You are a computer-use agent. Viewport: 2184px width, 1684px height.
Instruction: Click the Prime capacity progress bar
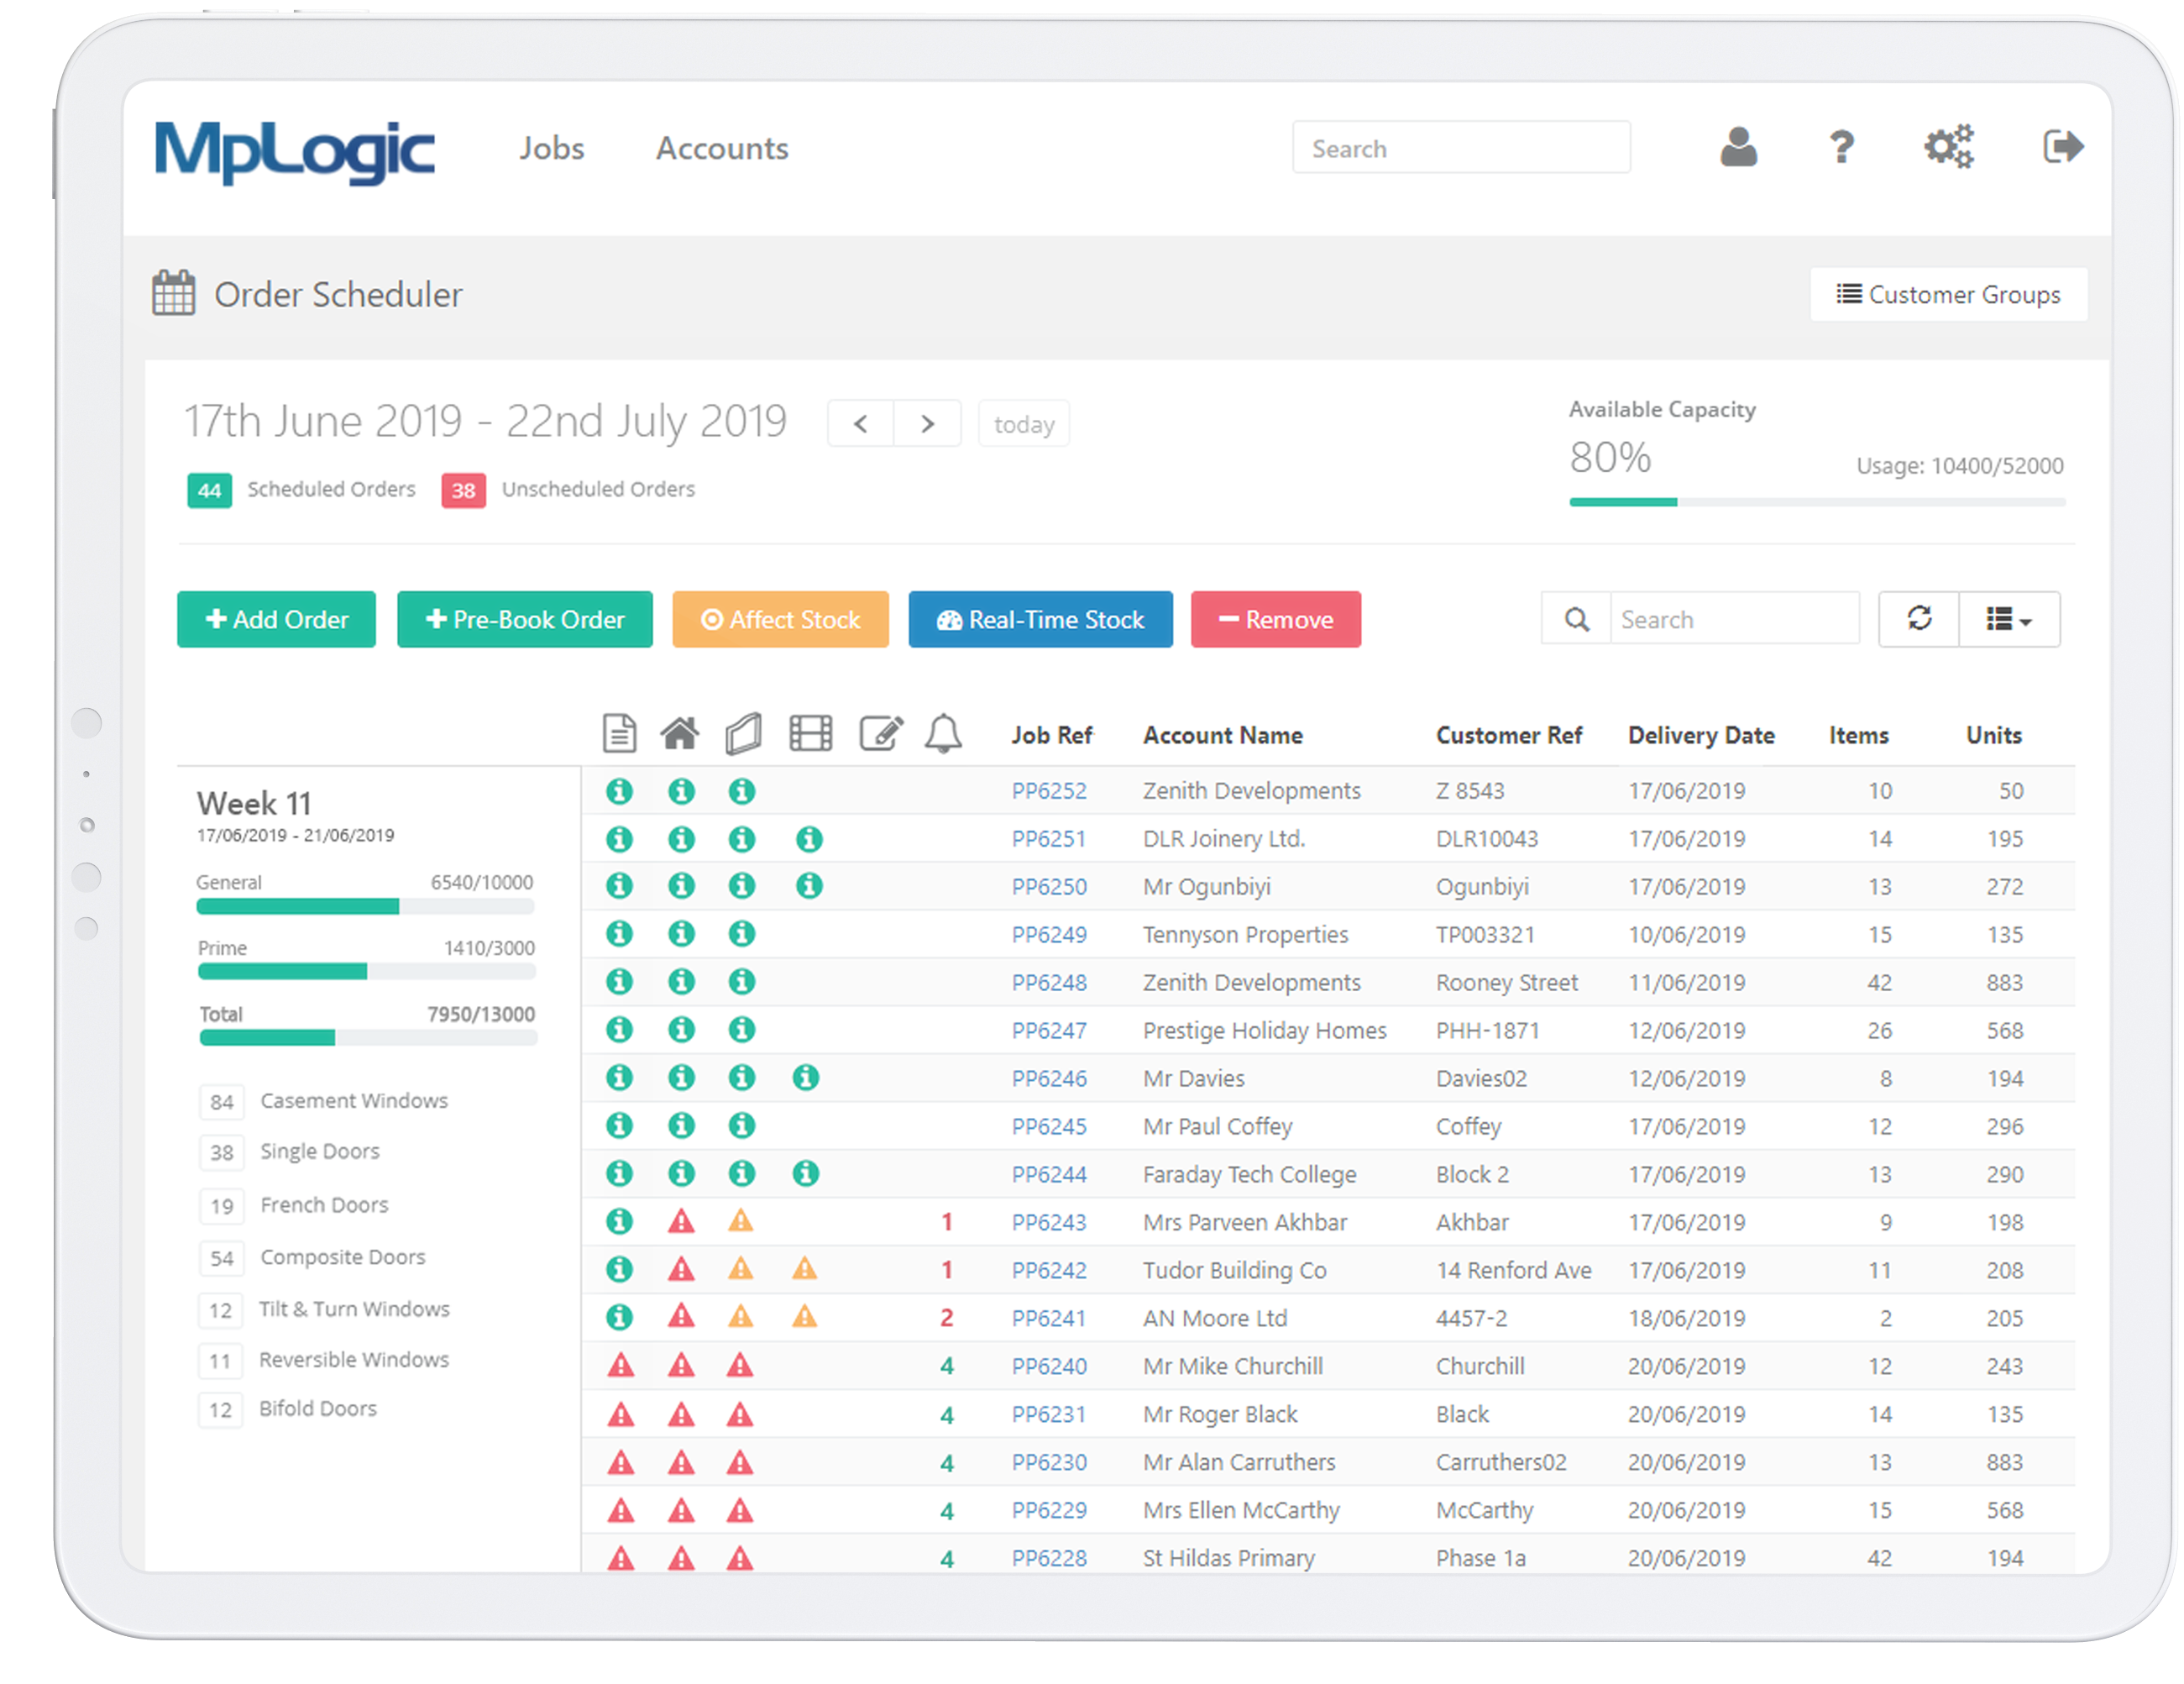coord(367,971)
